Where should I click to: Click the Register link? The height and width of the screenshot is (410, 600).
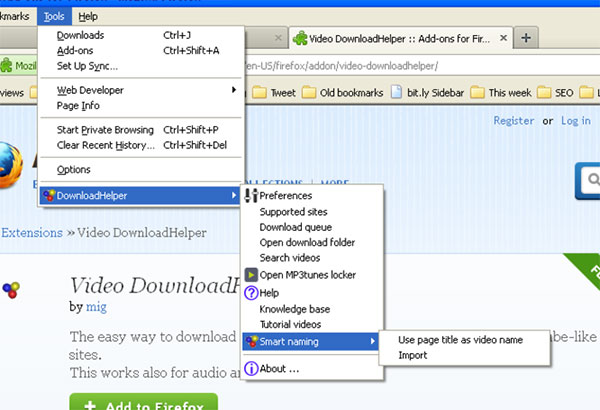tap(514, 121)
